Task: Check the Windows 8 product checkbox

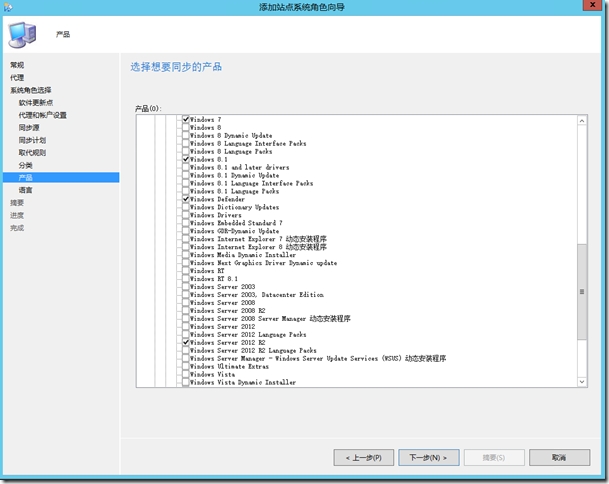Action: click(186, 127)
